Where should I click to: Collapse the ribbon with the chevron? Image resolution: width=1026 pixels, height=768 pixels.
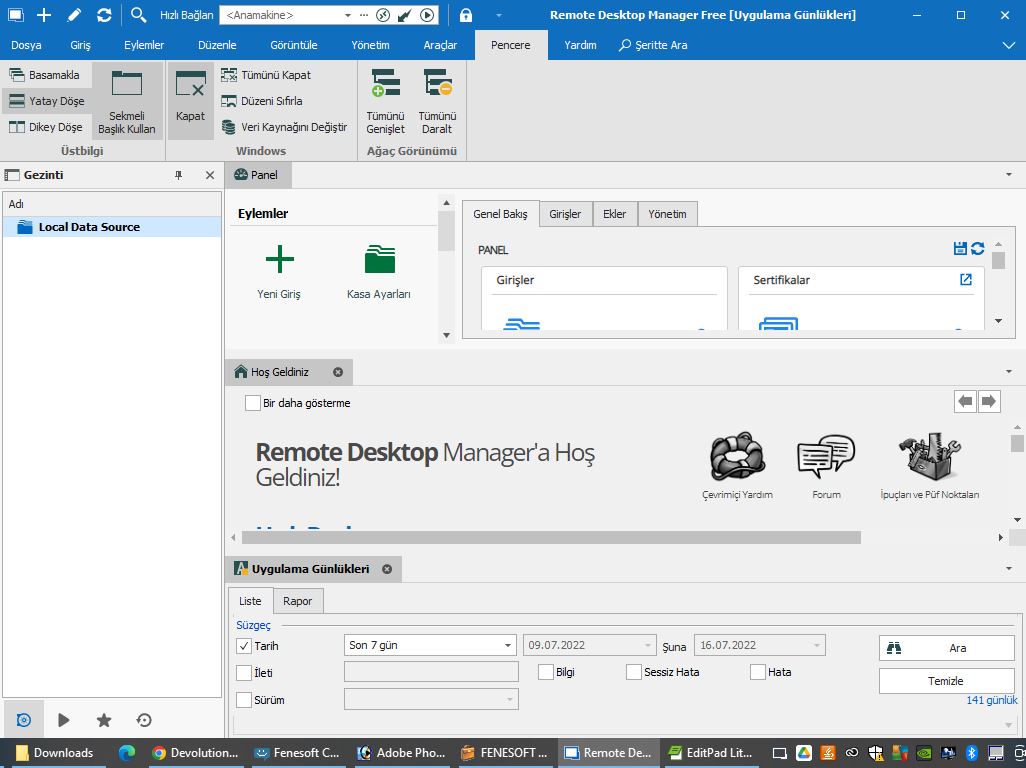point(1008,45)
